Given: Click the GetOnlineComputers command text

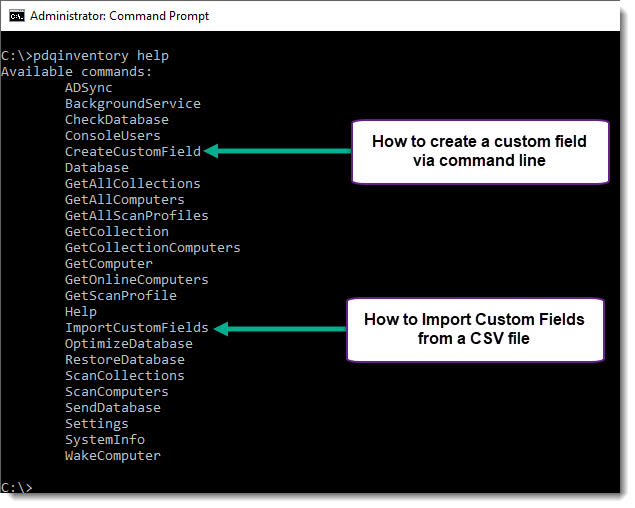Looking at the screenshot, I should (x=137, y=280).
